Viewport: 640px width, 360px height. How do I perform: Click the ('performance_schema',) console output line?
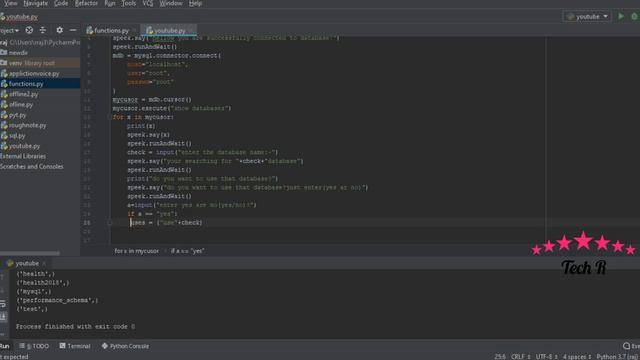click(57, 300)
